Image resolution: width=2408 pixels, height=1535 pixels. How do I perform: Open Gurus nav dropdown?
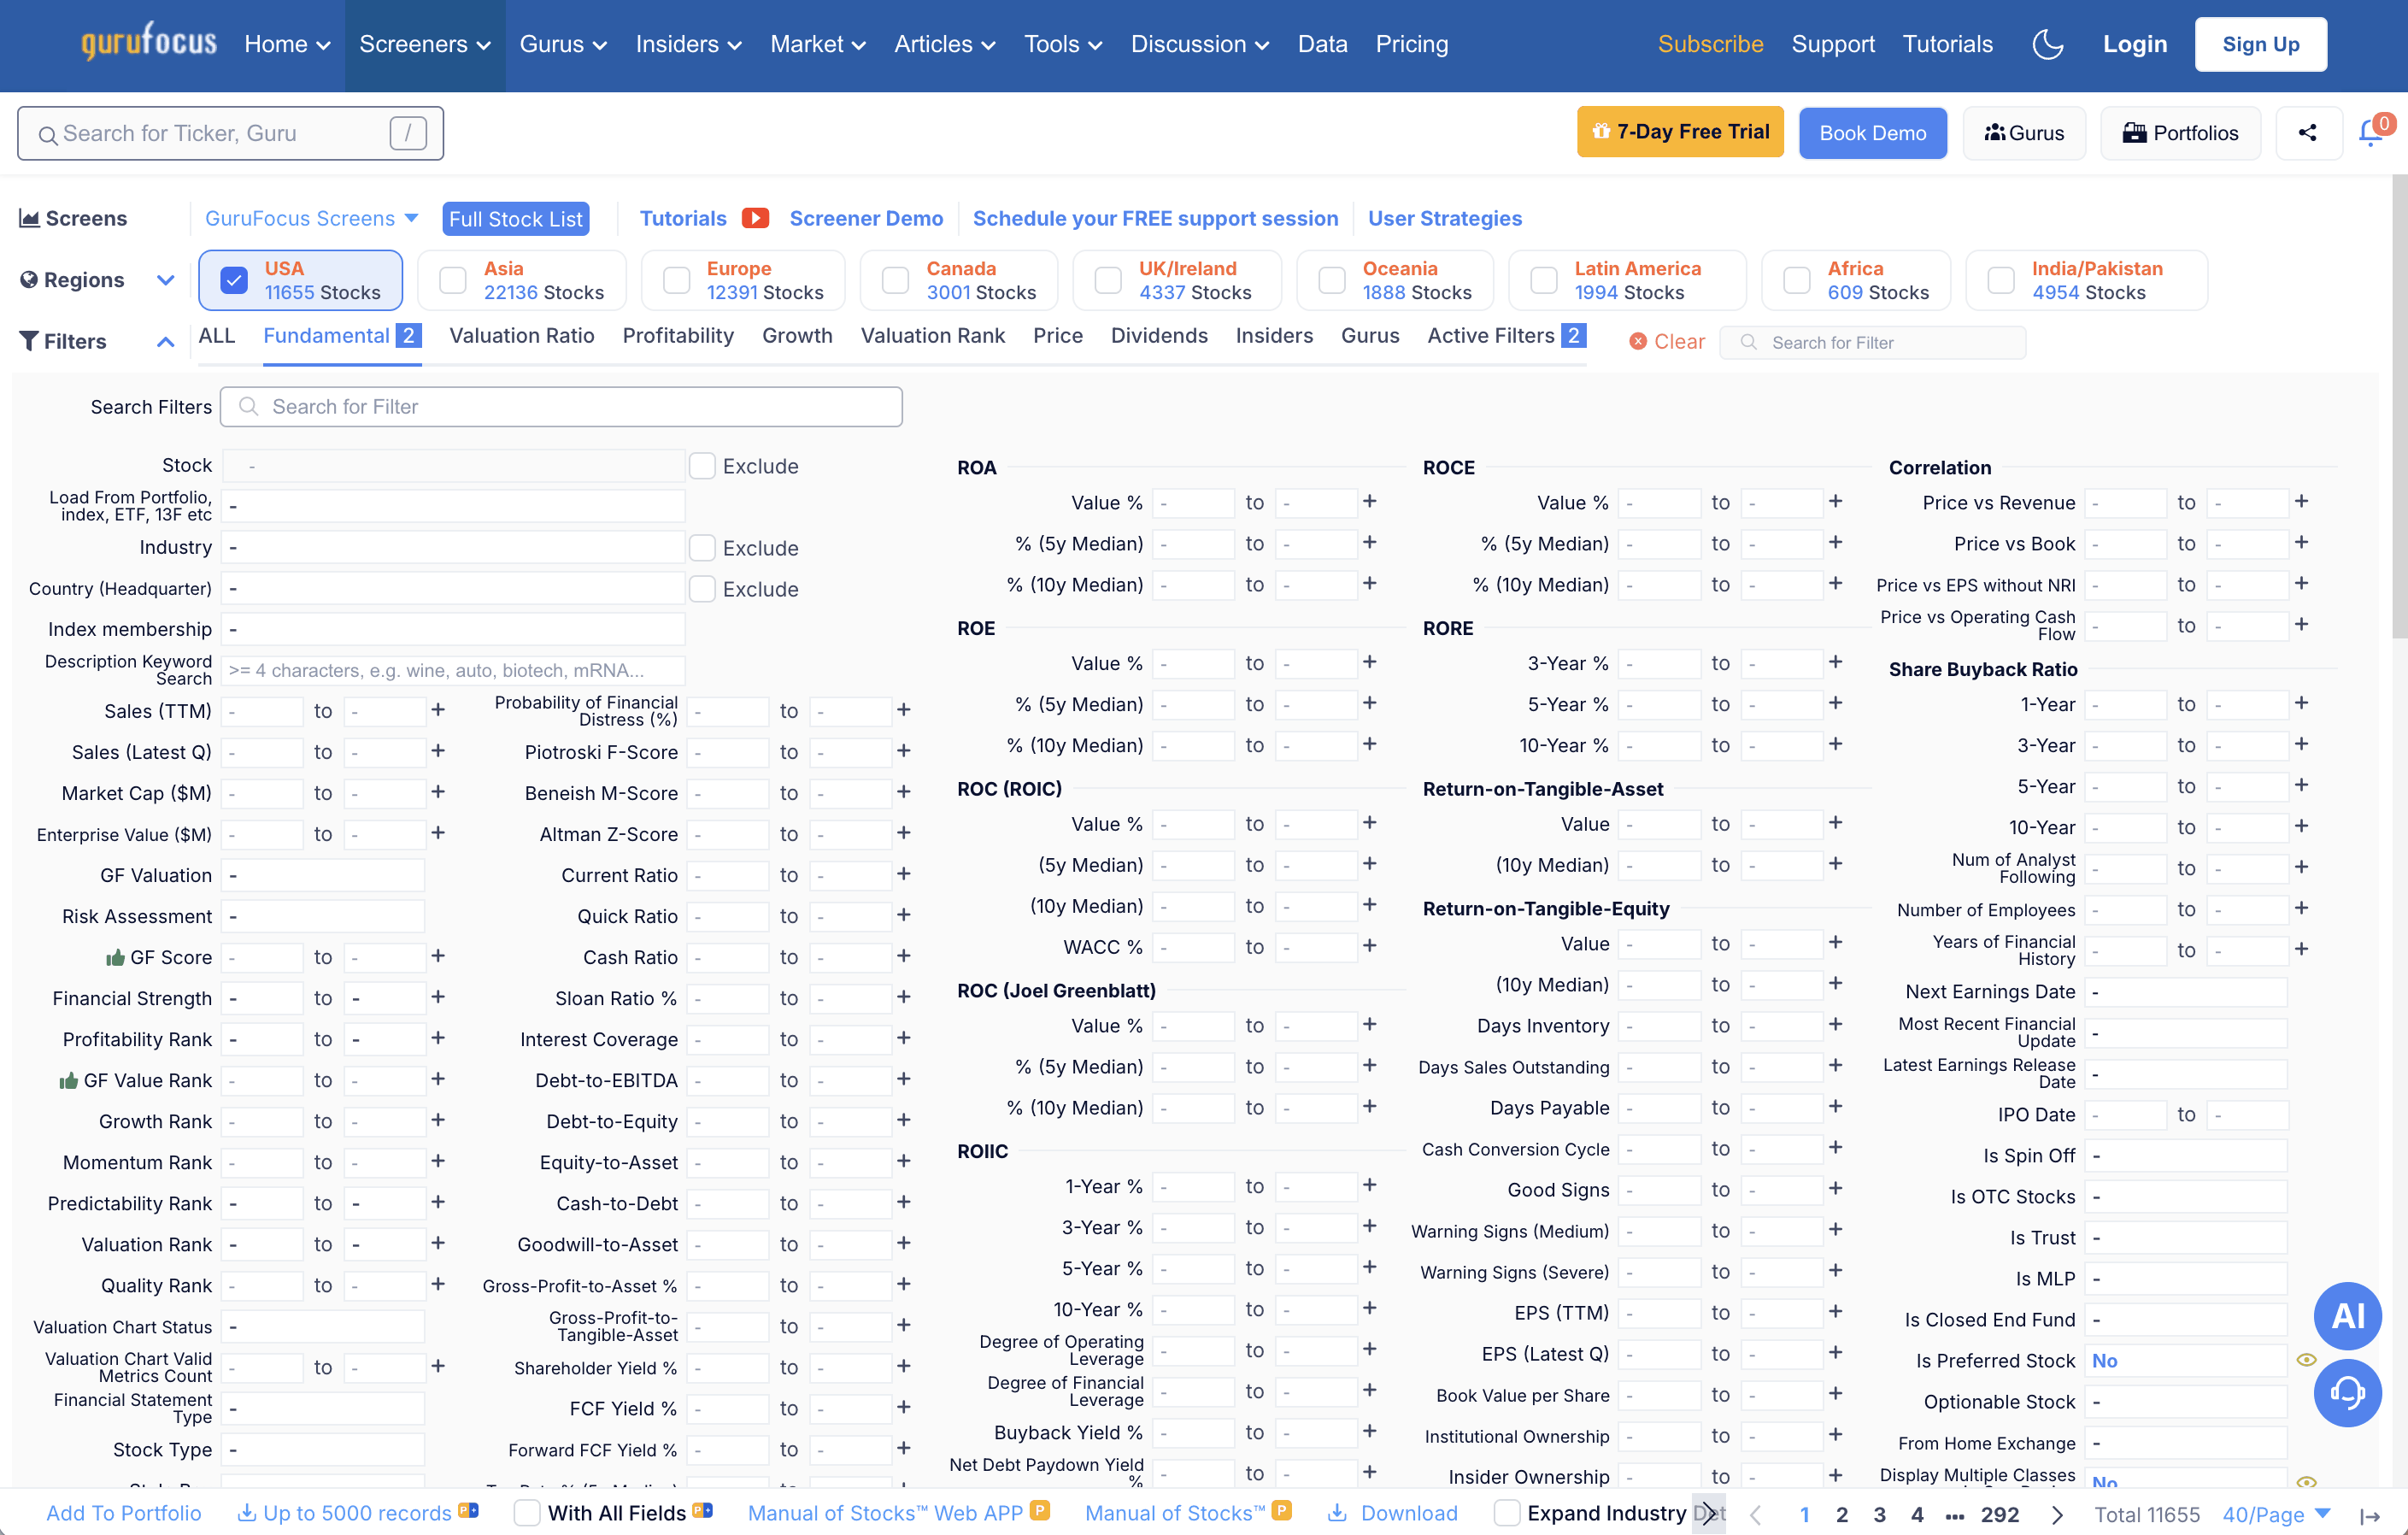563,44
